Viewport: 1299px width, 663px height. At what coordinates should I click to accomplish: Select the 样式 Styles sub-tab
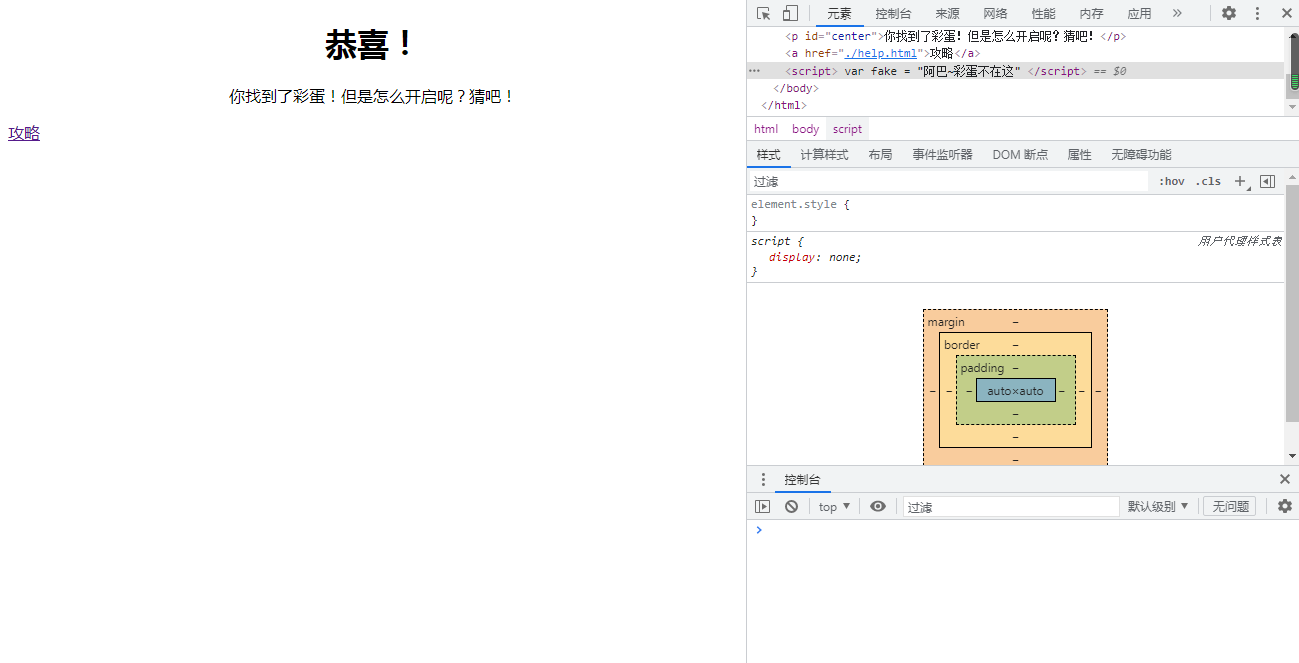(768, 155)
